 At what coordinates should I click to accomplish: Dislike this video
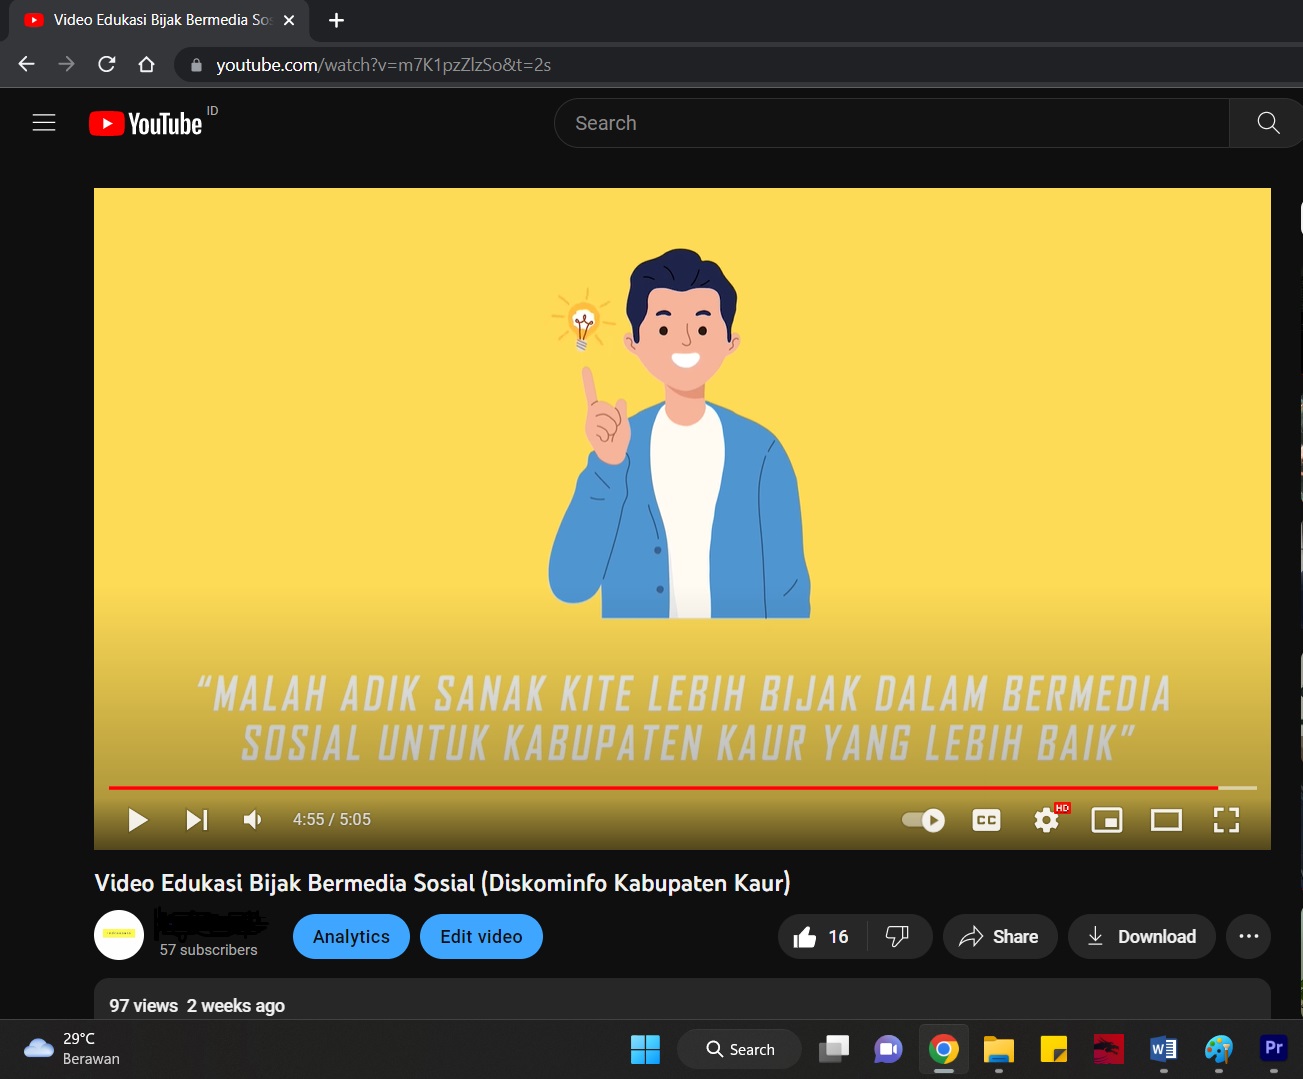[x=898, y=937]
